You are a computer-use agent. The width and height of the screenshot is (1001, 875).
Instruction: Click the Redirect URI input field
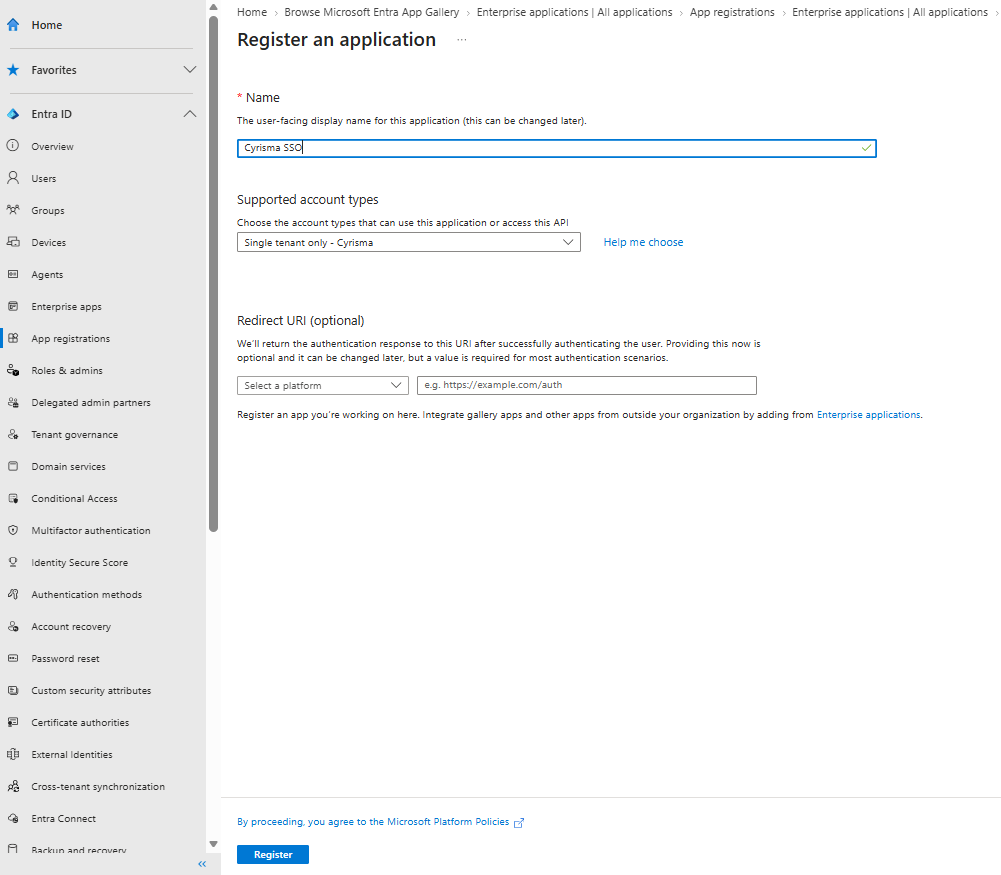click(x=587, y=385)
